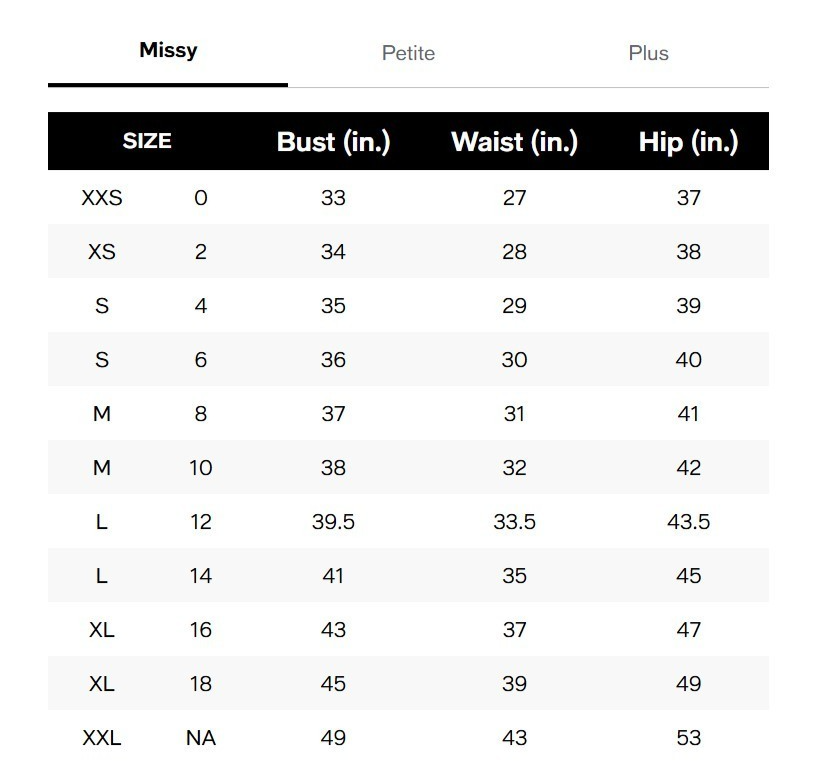The height and width of the screenshot is (771, 815).
Task: Click the SIZE column header
Action: click(x=147, y=141)
